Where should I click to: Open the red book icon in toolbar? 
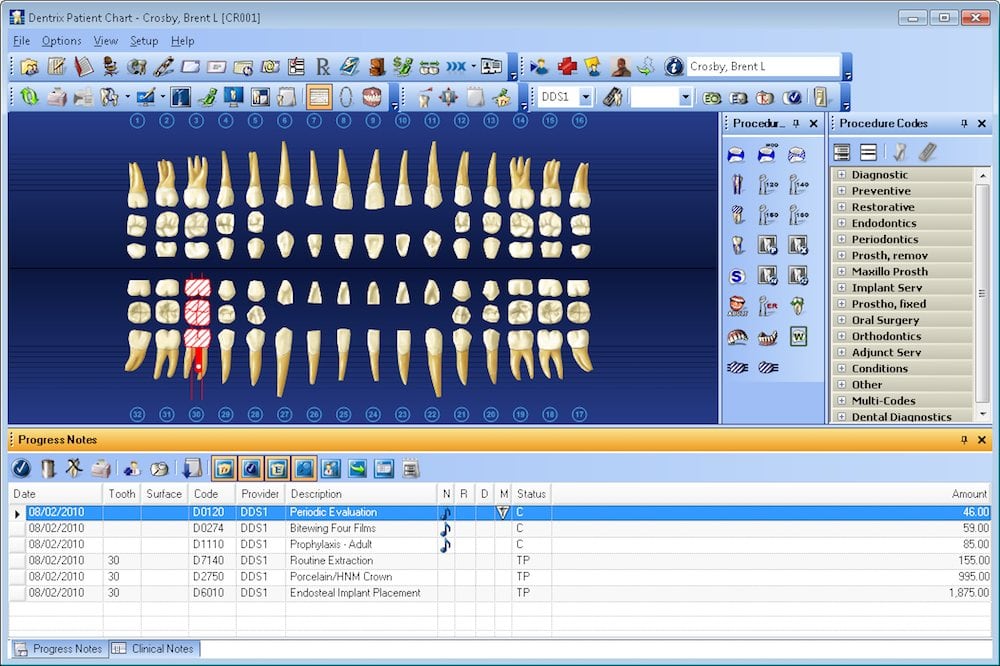(x=84, y=66)
